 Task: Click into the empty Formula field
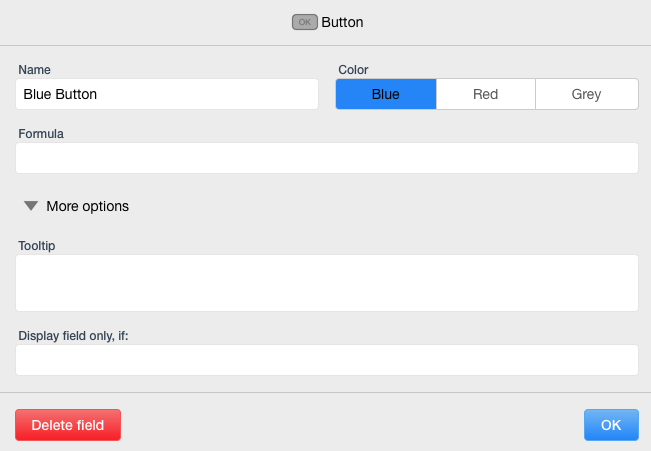coord(327,158)
